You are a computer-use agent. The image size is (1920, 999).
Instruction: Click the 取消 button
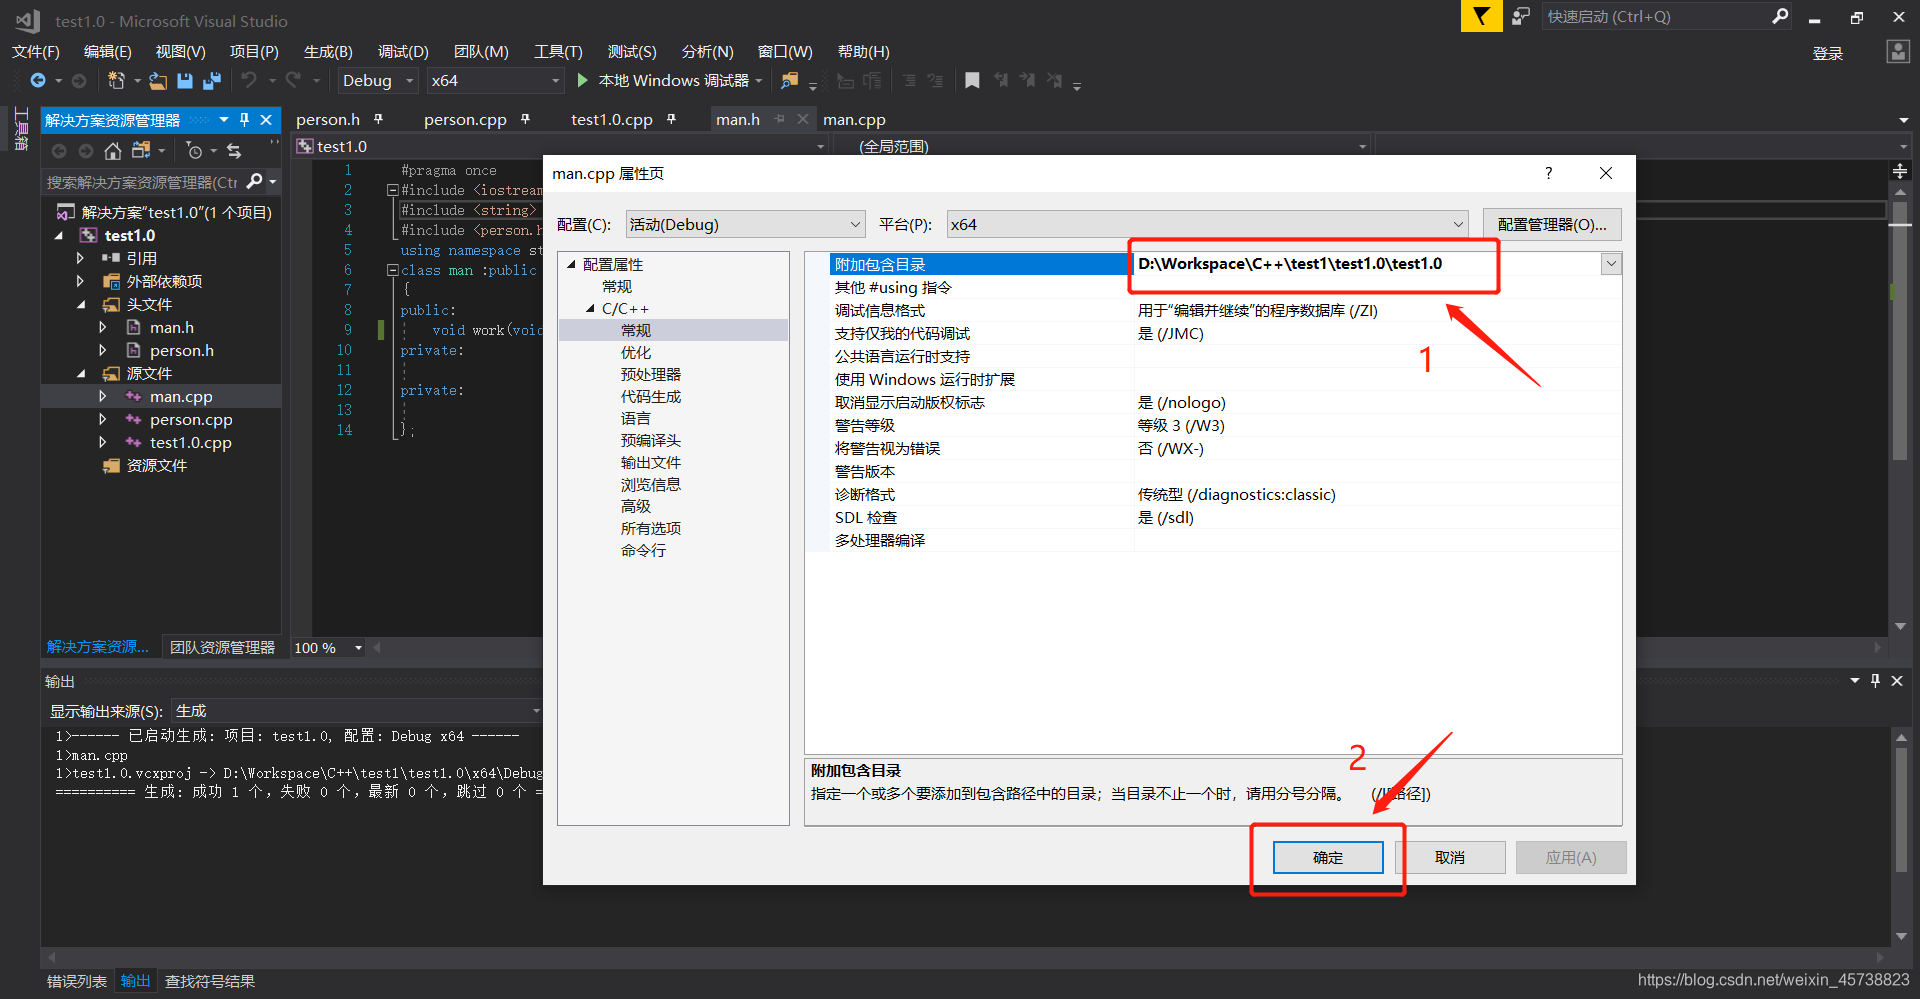pyautogui.click(x=1449, y=857)
